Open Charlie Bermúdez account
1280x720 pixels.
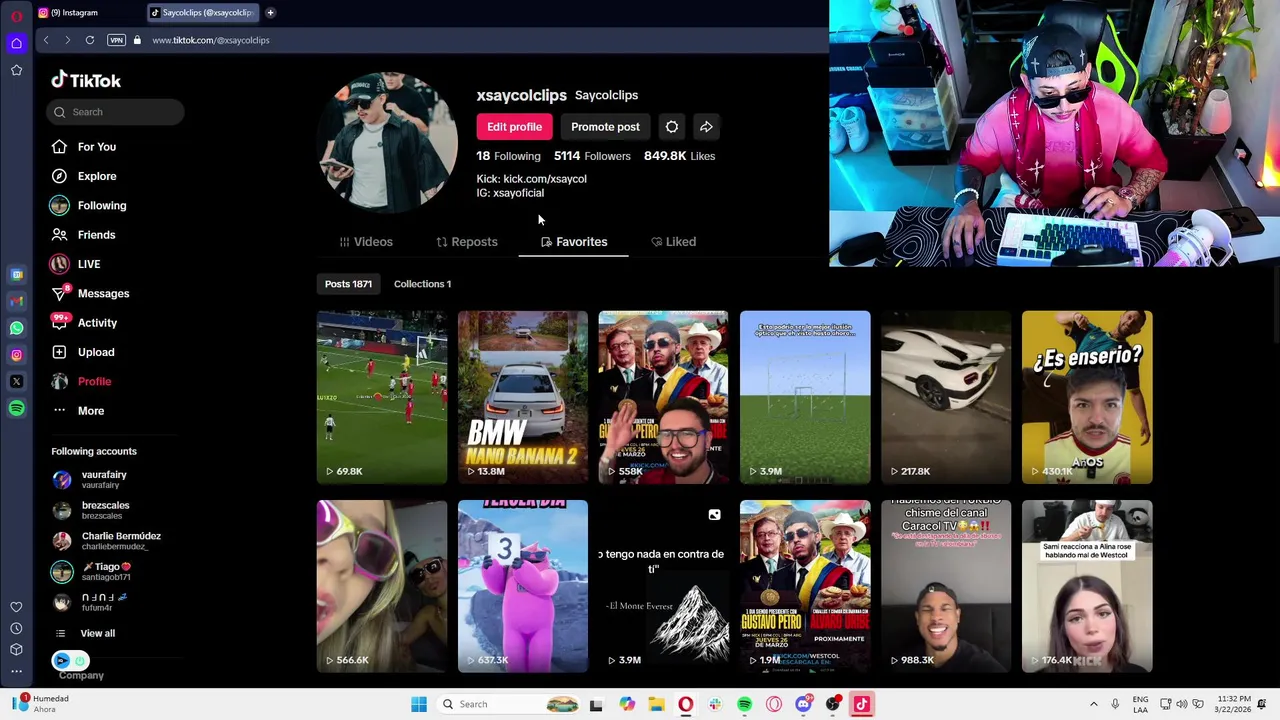106,541
